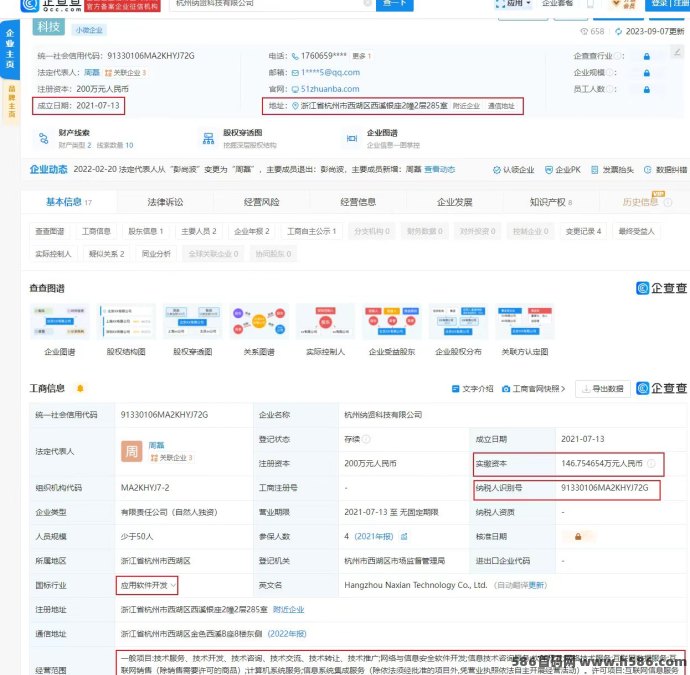690x675 pixels.
Task: Jump to the 股东信息 1 section
Action: click(146, 231)
